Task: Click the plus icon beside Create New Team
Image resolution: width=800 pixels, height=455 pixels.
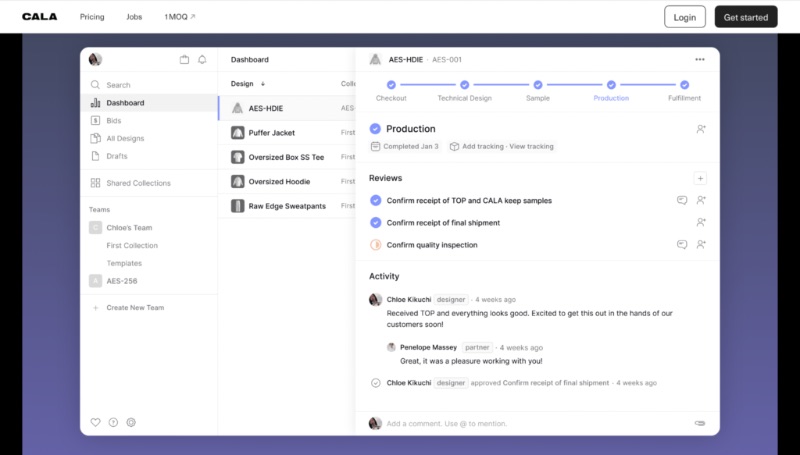Action: [x=95, y=308]
